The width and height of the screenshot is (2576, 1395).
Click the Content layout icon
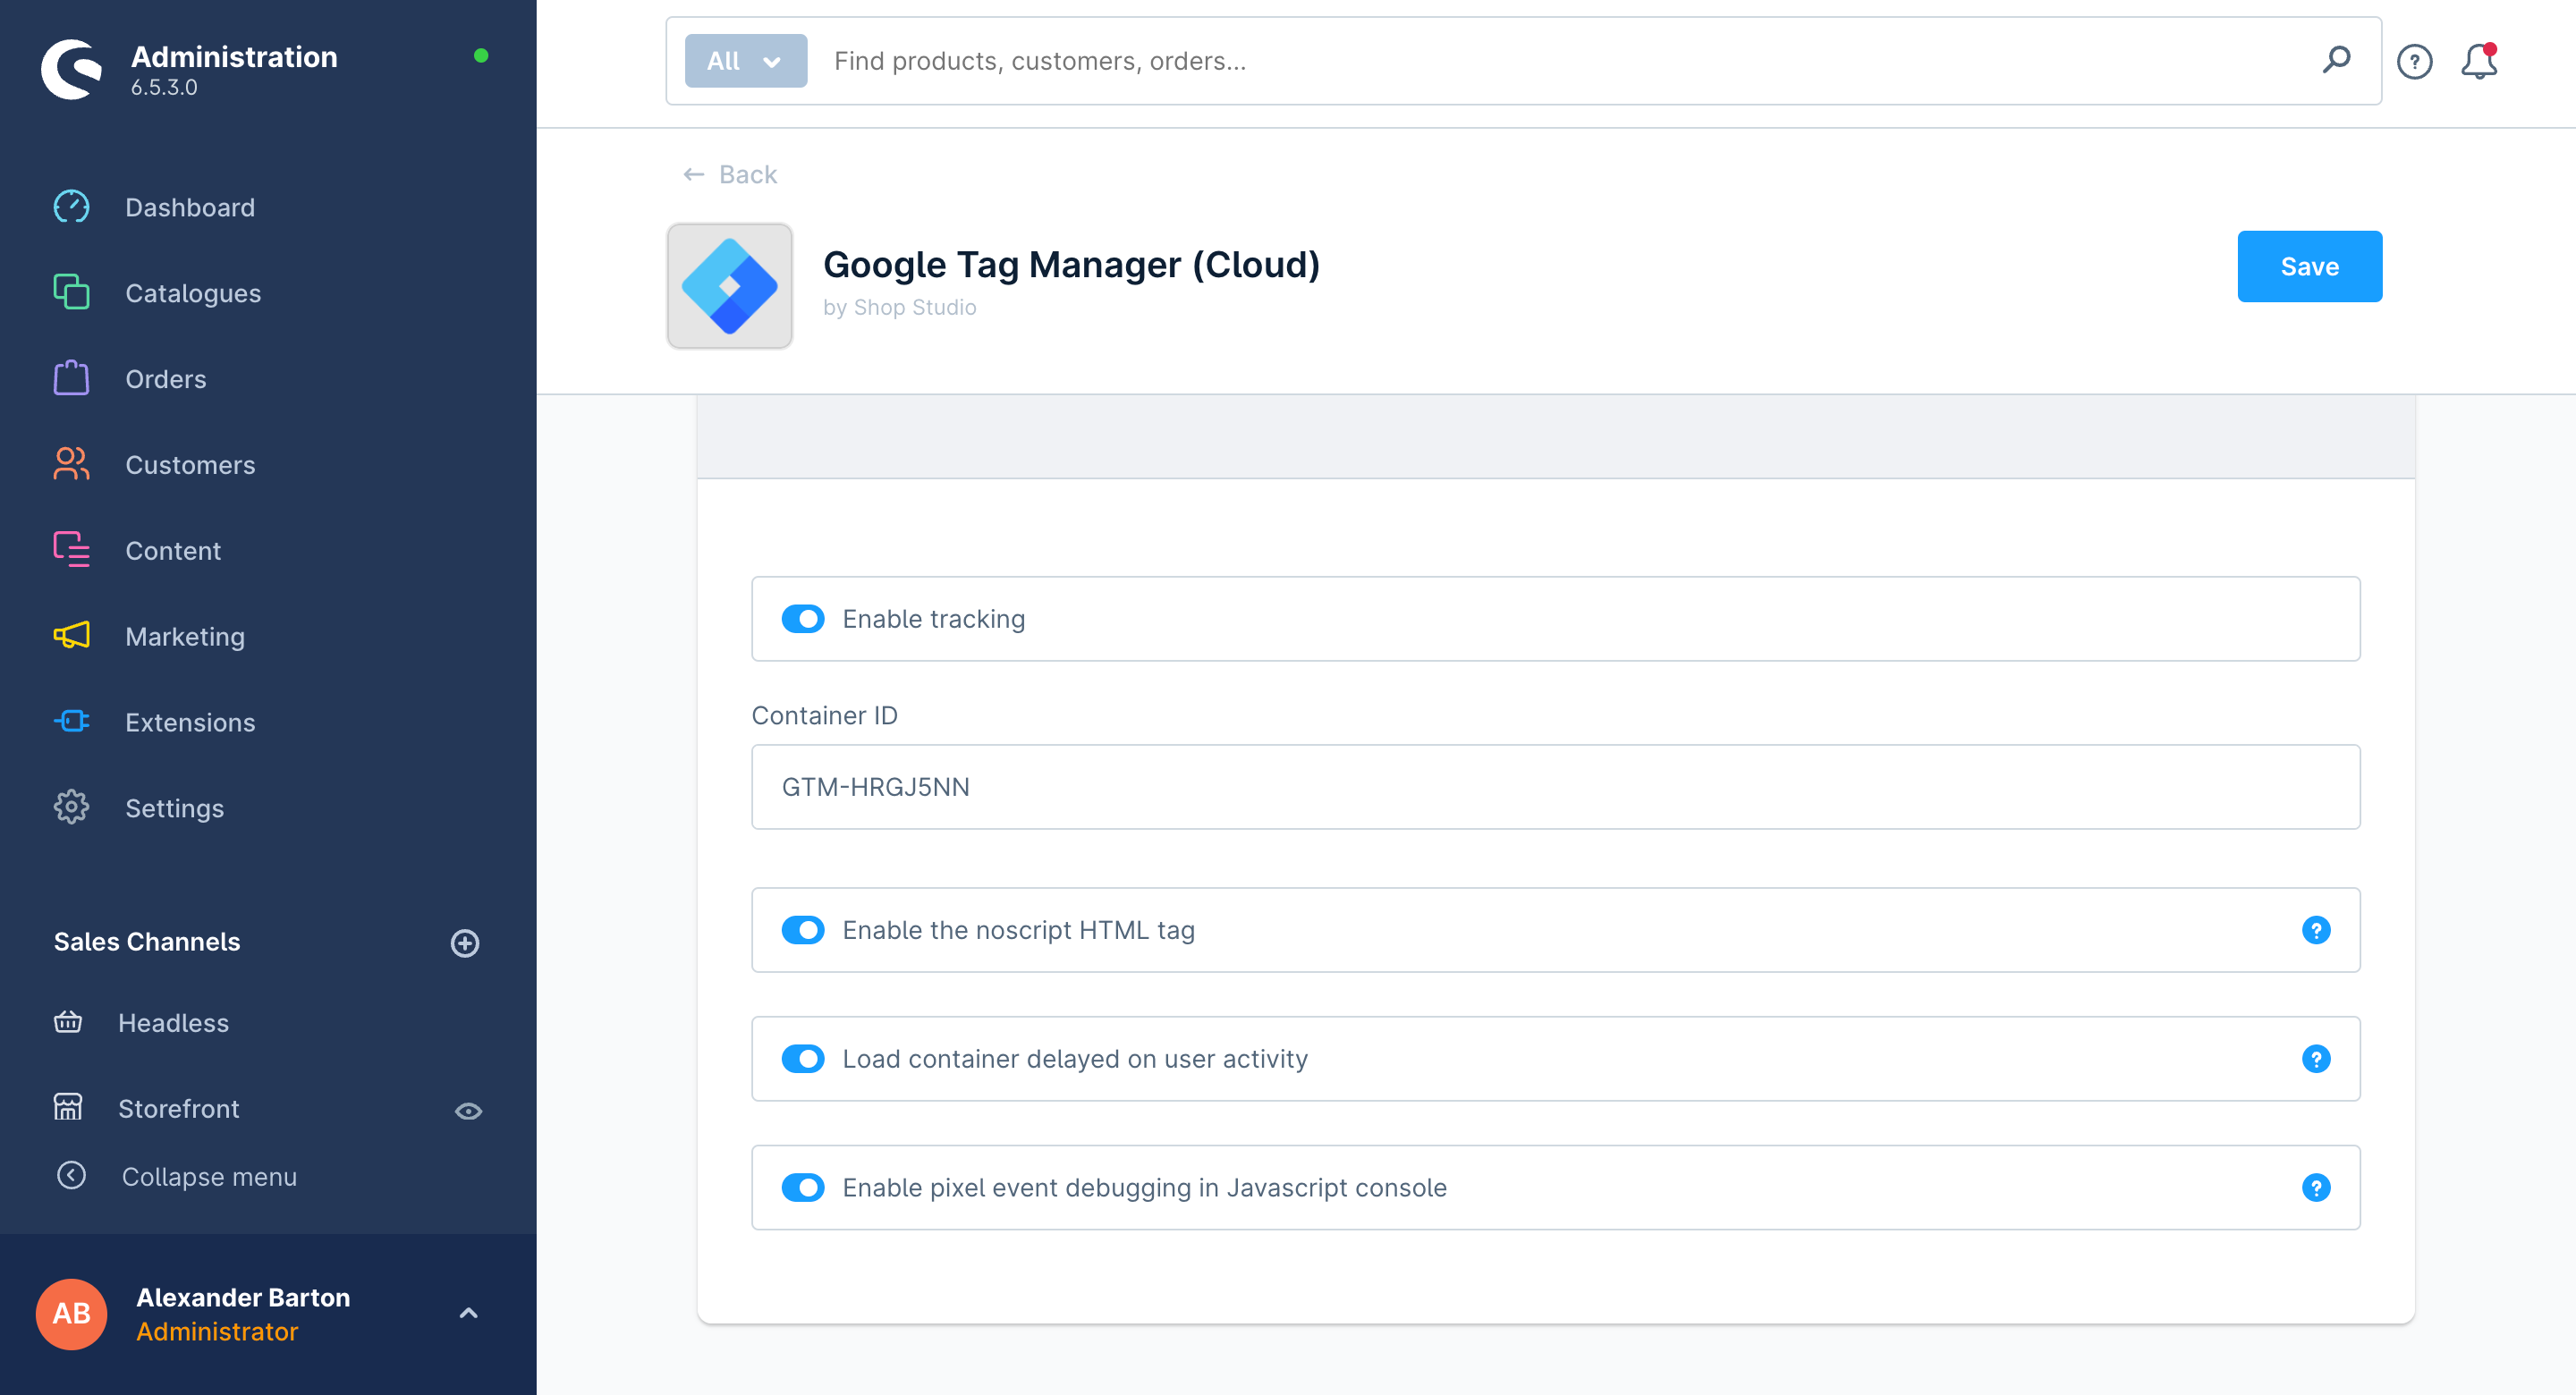tap(71, 550)
